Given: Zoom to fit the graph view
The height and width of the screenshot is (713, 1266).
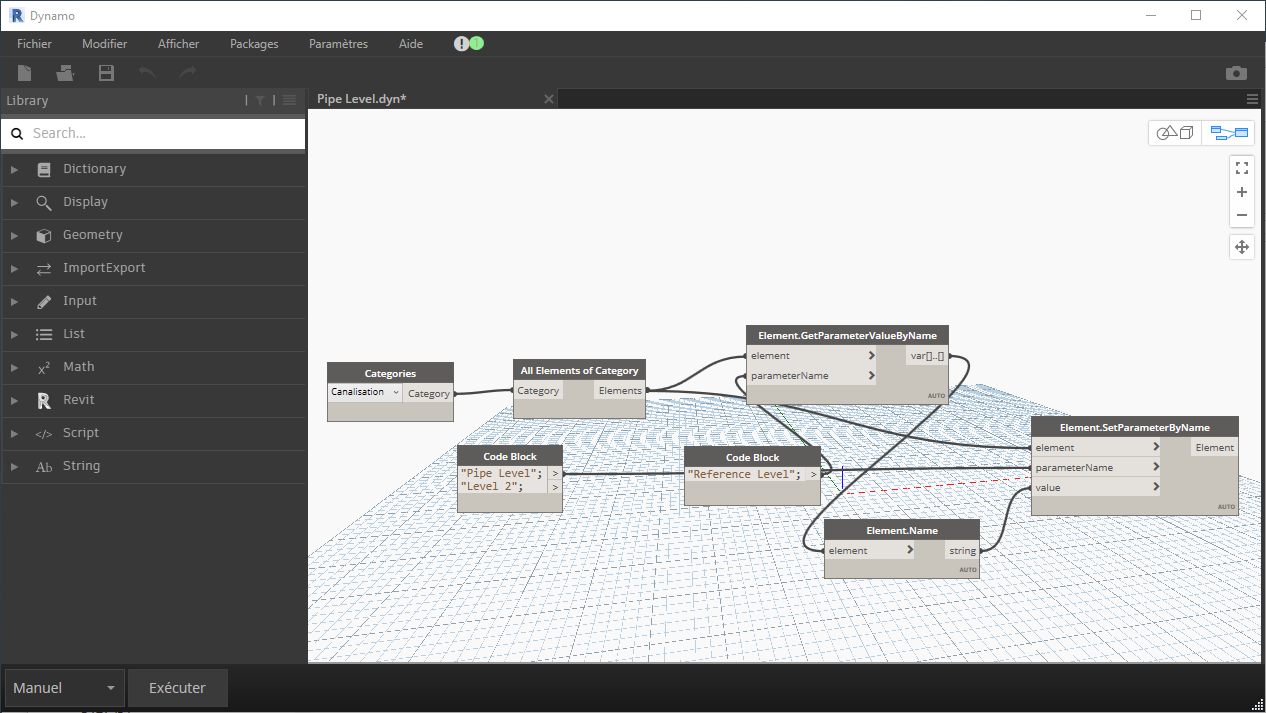Looking at the screenshot, I should point(1241,167).
